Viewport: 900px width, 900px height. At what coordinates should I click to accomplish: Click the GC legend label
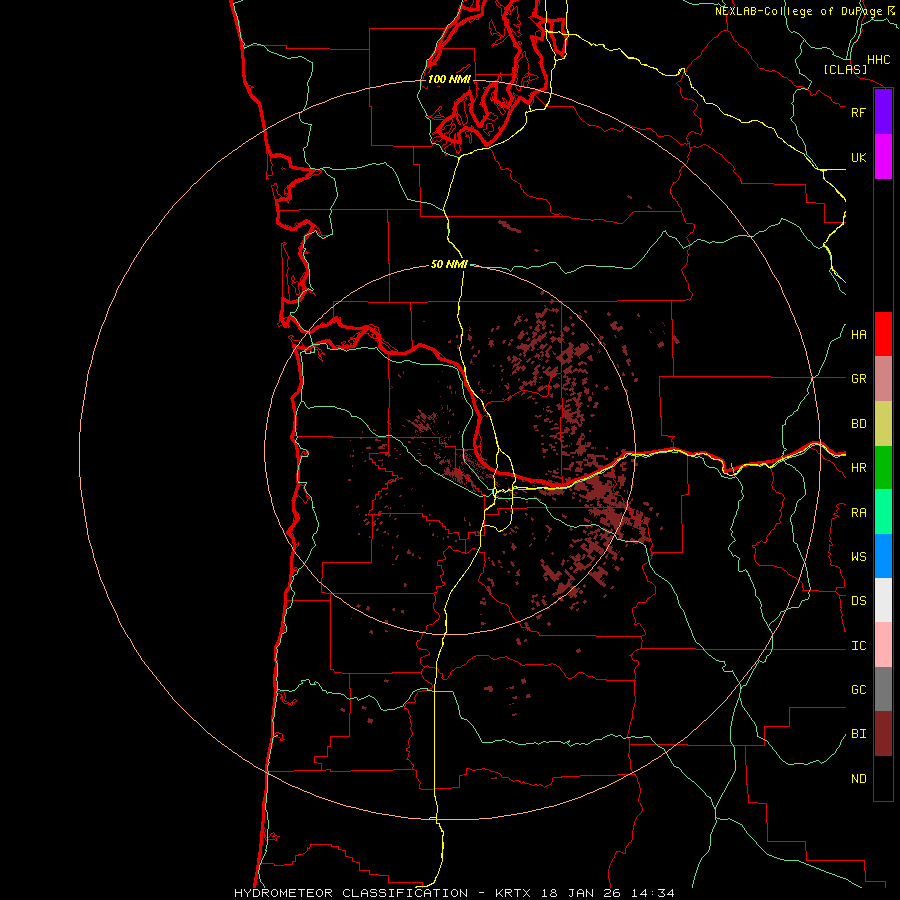tap(858, 690)
